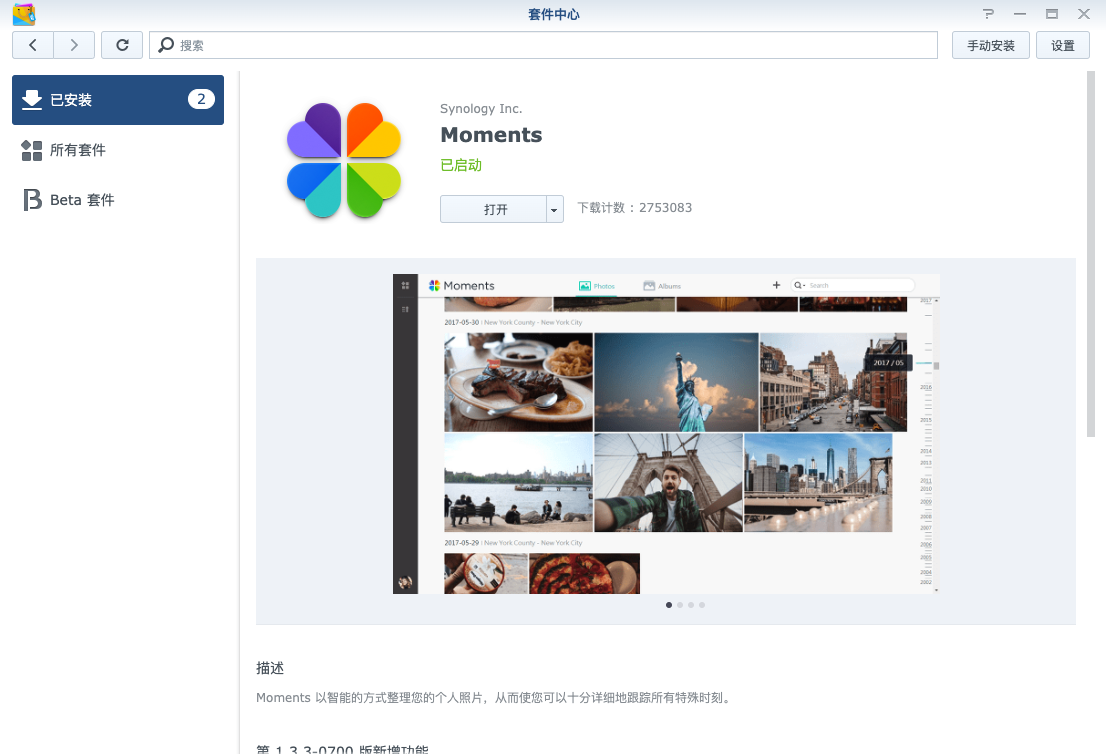
Task: Click the Beta B icon
Action: tap(32, 200)
